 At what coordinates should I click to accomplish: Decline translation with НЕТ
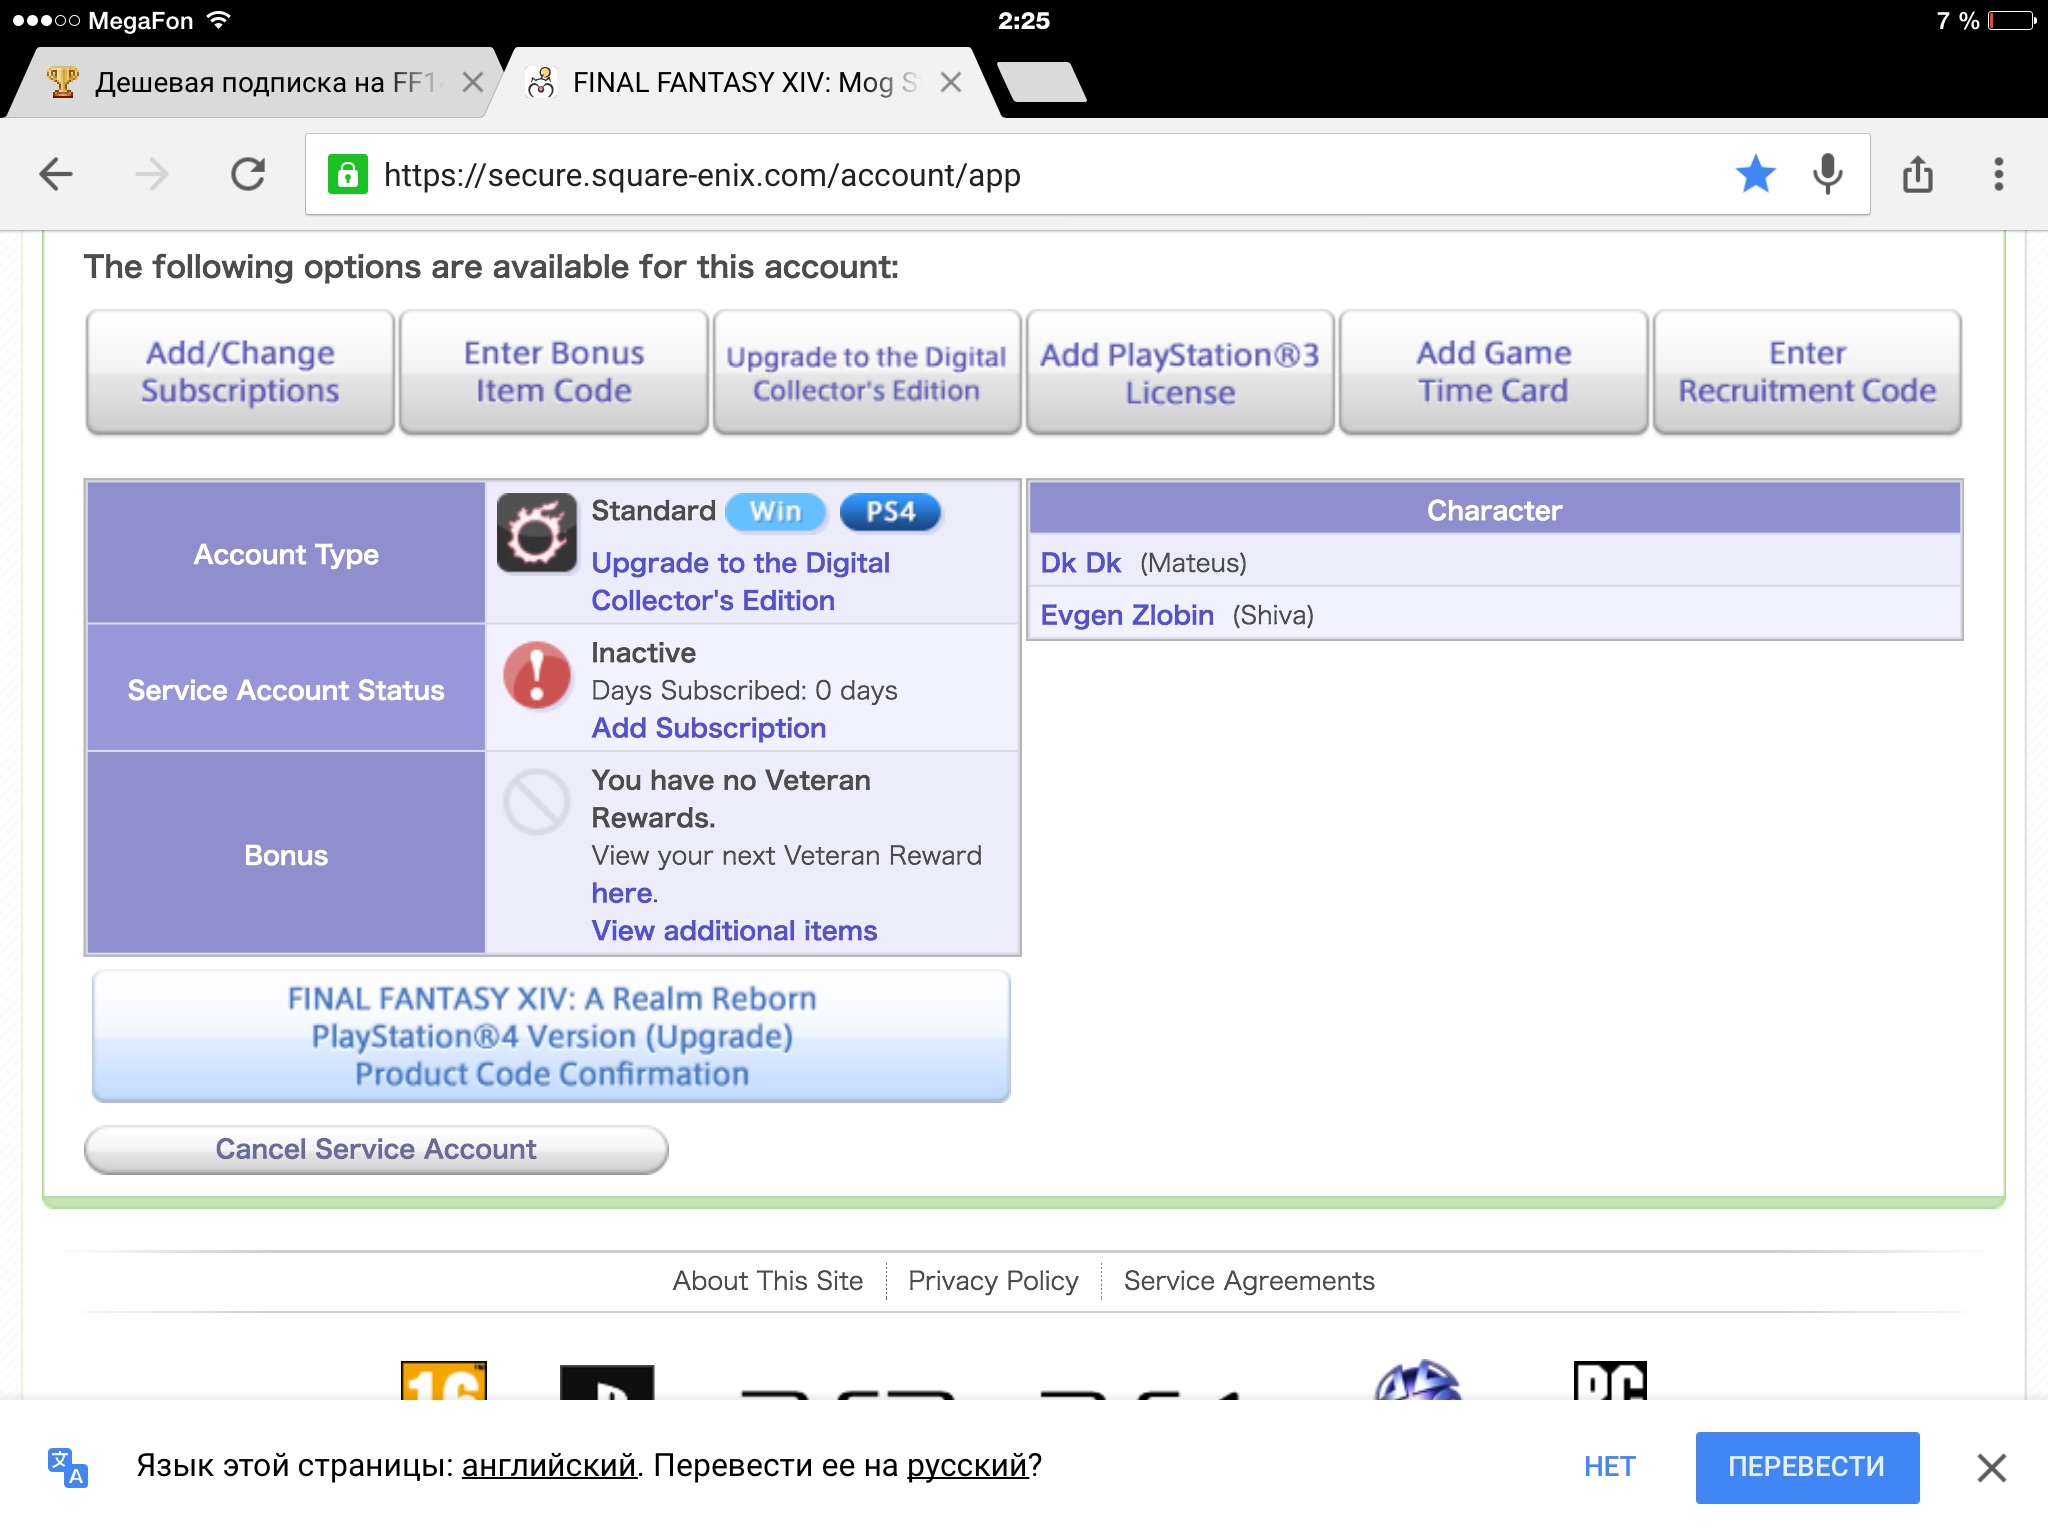1609,1467
